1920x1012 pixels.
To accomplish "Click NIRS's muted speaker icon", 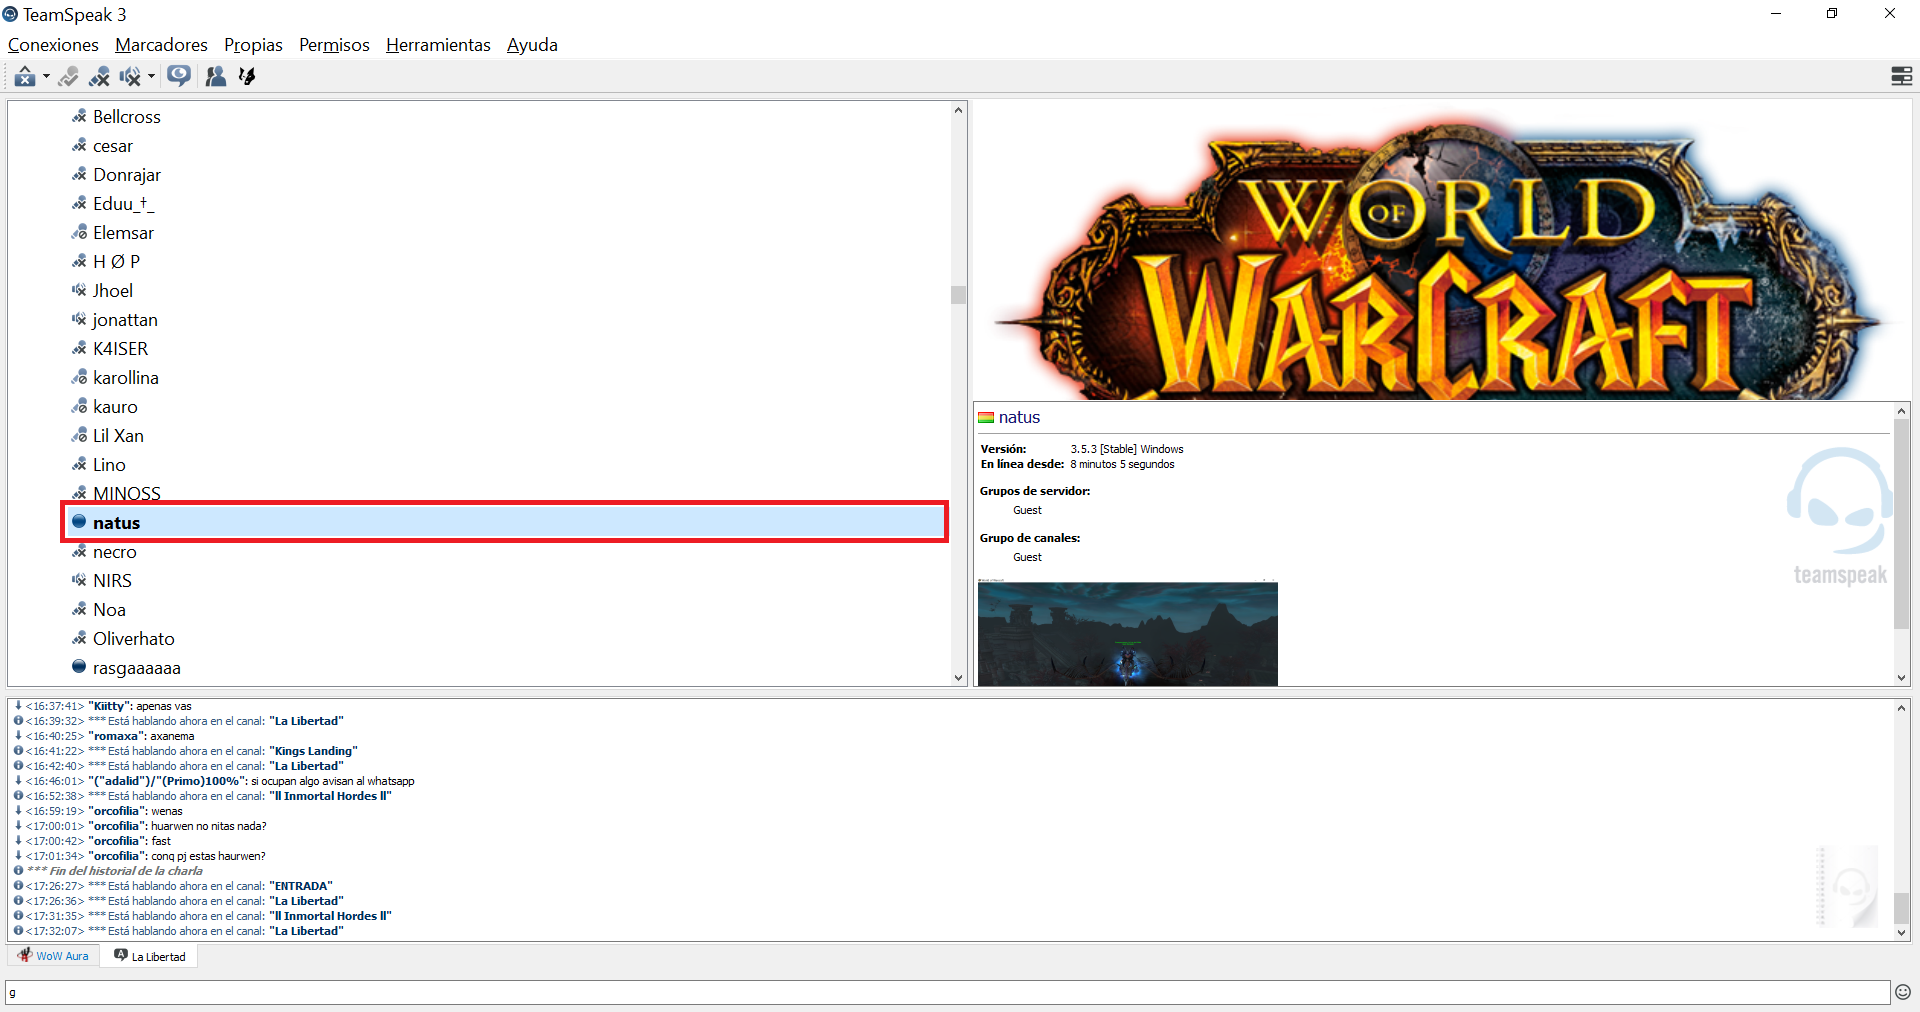I will tap(79, 580).
